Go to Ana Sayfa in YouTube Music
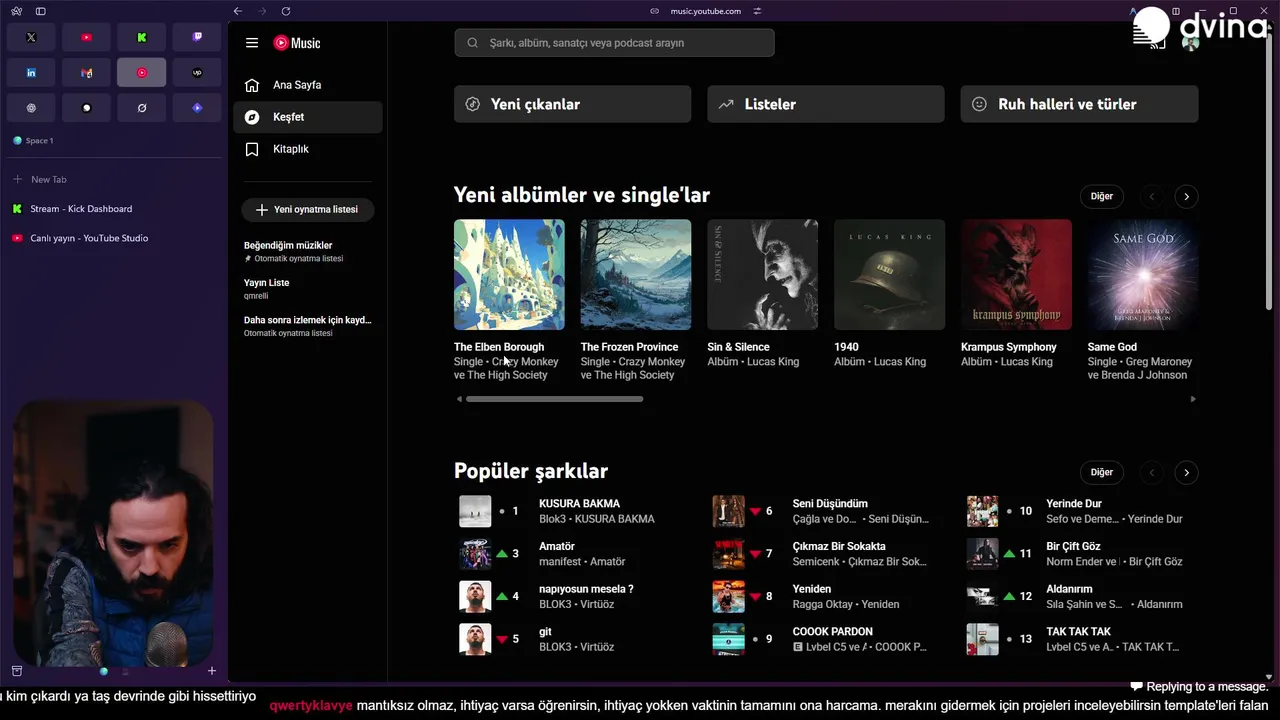This screenshot has width=1280, height=720. click(308, 85)
